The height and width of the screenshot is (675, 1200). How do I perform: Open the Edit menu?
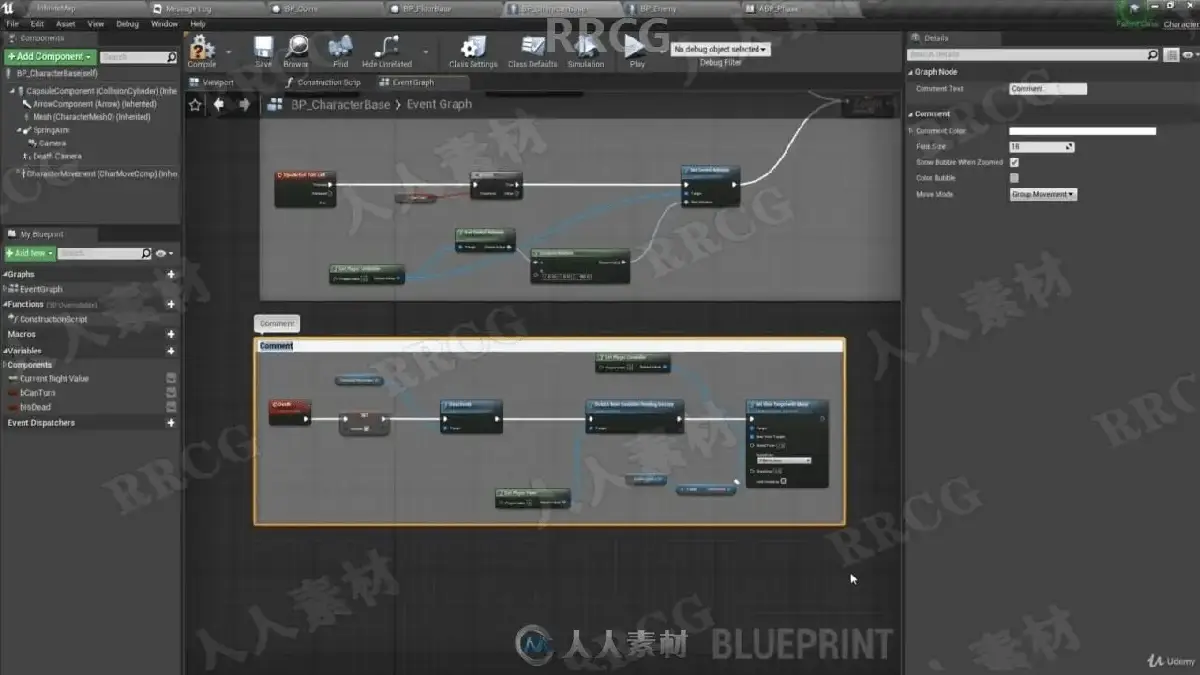tap(37, 23)
